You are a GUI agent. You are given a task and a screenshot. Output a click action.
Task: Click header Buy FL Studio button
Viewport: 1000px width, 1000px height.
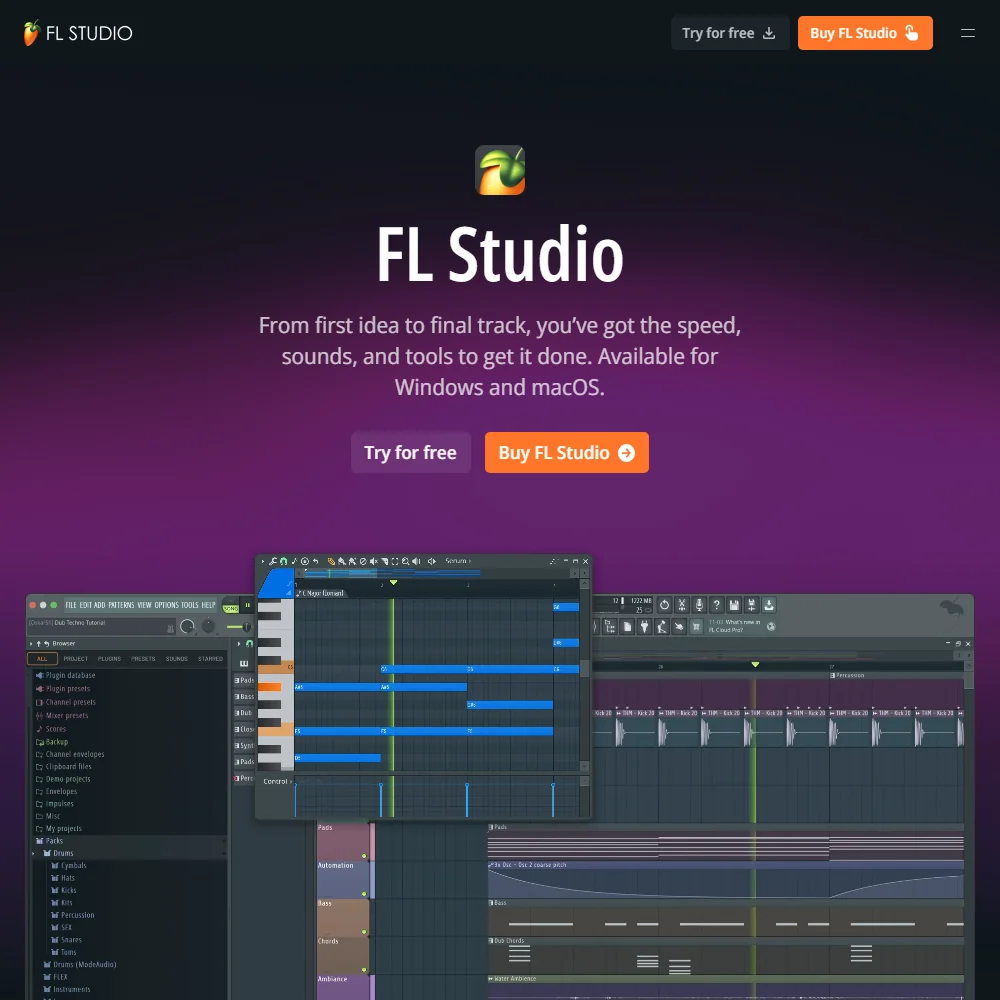(865, 33)
